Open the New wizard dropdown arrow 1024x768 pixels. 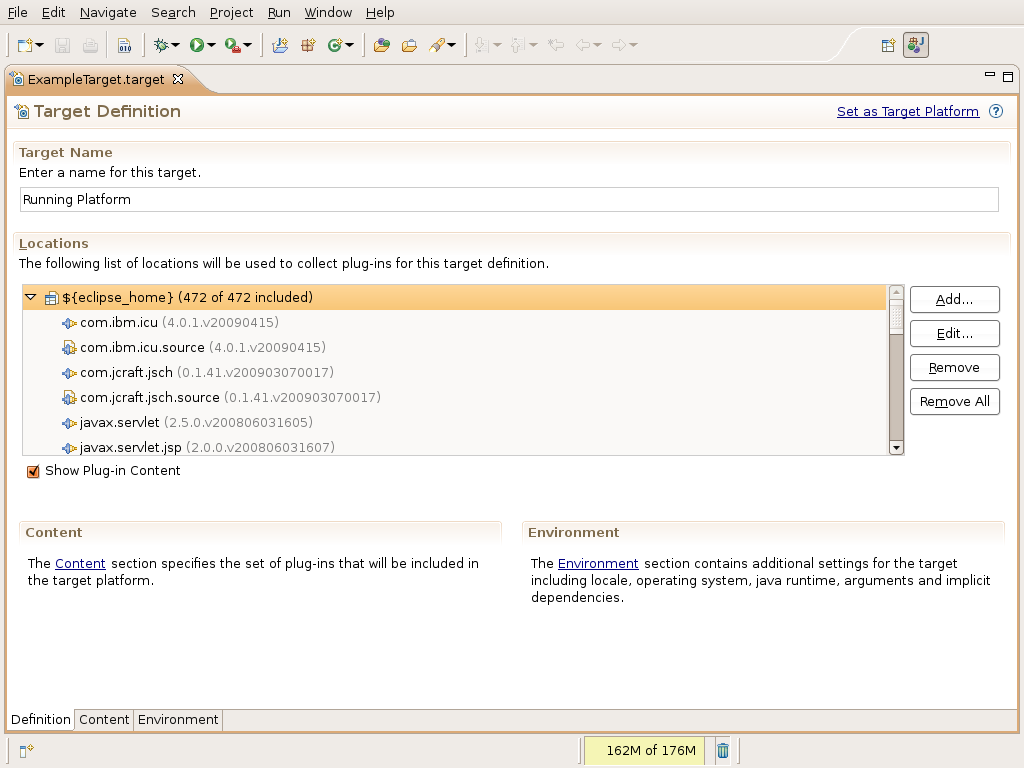coord(40,45)
